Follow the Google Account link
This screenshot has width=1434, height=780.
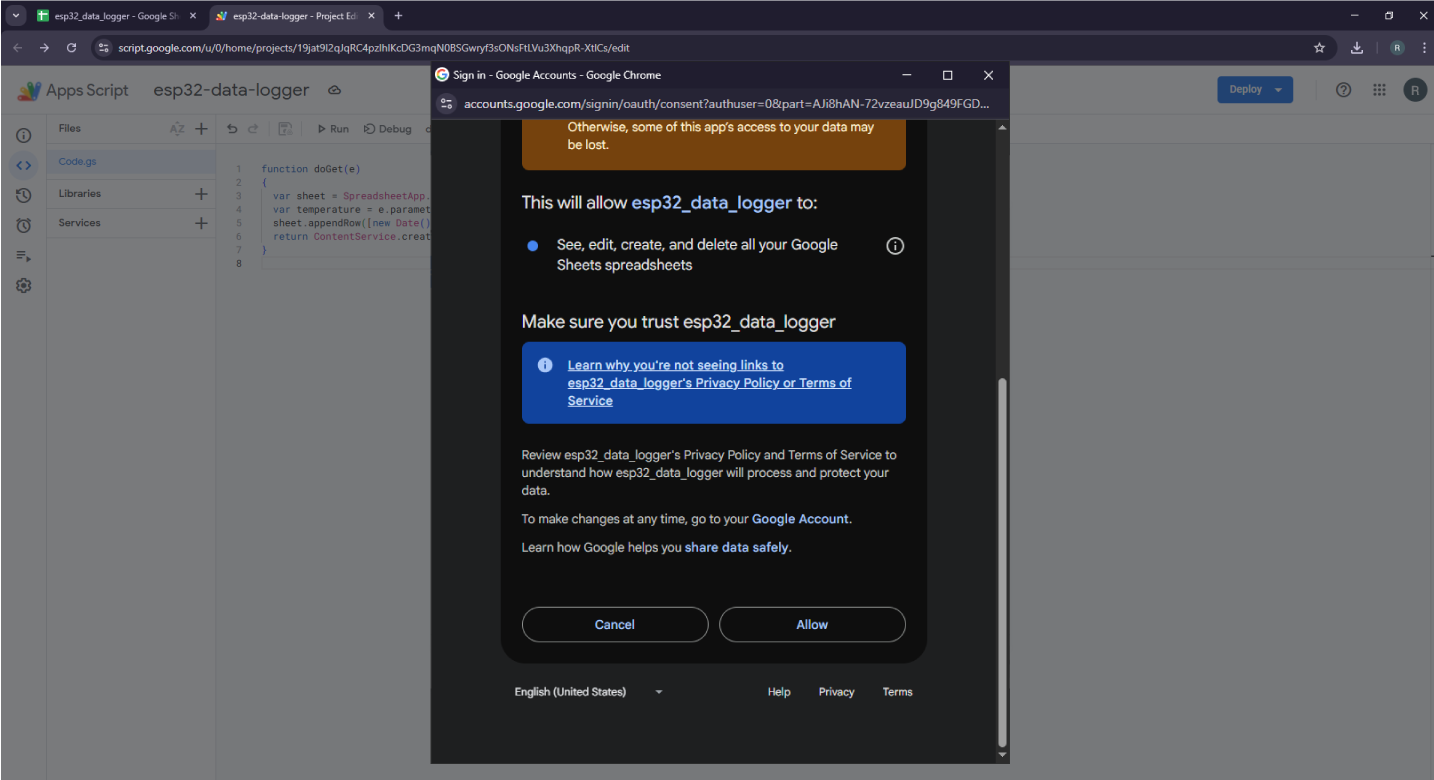coord(800,519)
